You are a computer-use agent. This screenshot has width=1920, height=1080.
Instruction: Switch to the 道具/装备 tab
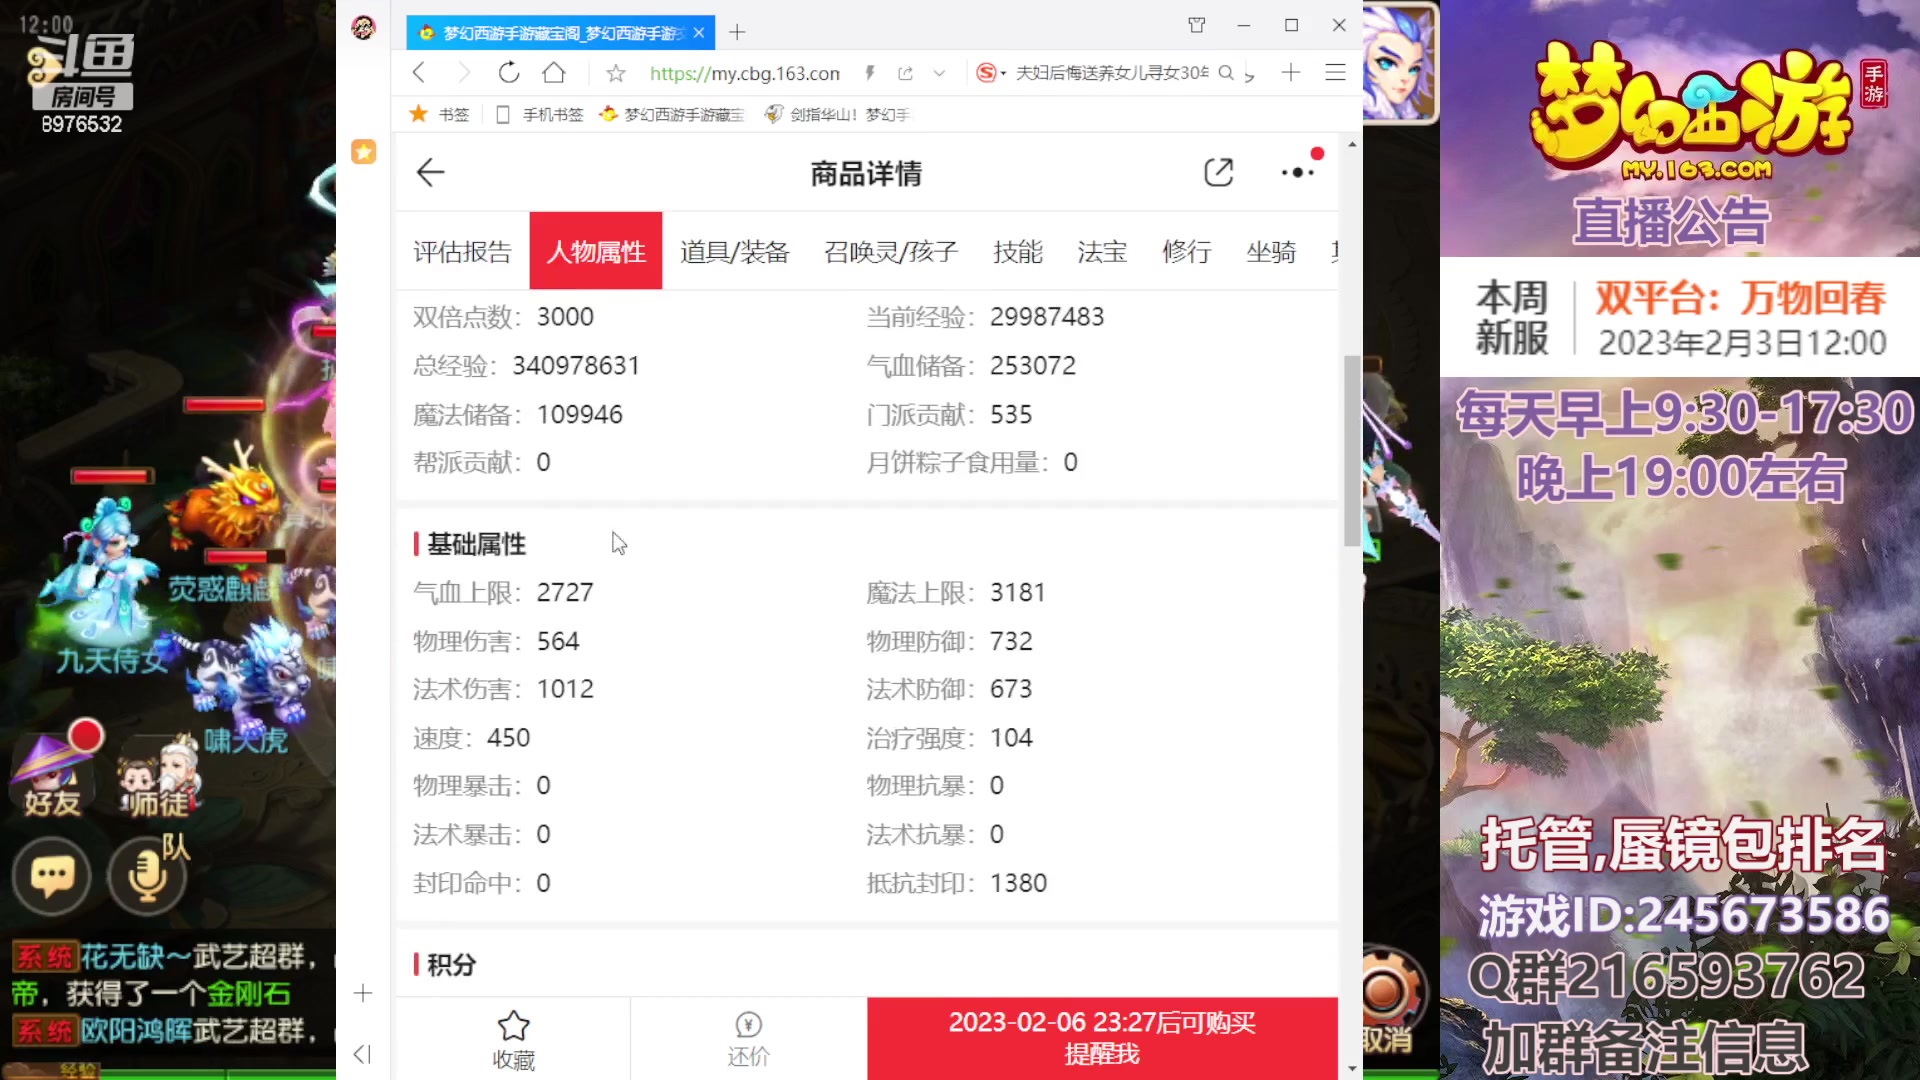pyautogui.click(x=735, y=252)
